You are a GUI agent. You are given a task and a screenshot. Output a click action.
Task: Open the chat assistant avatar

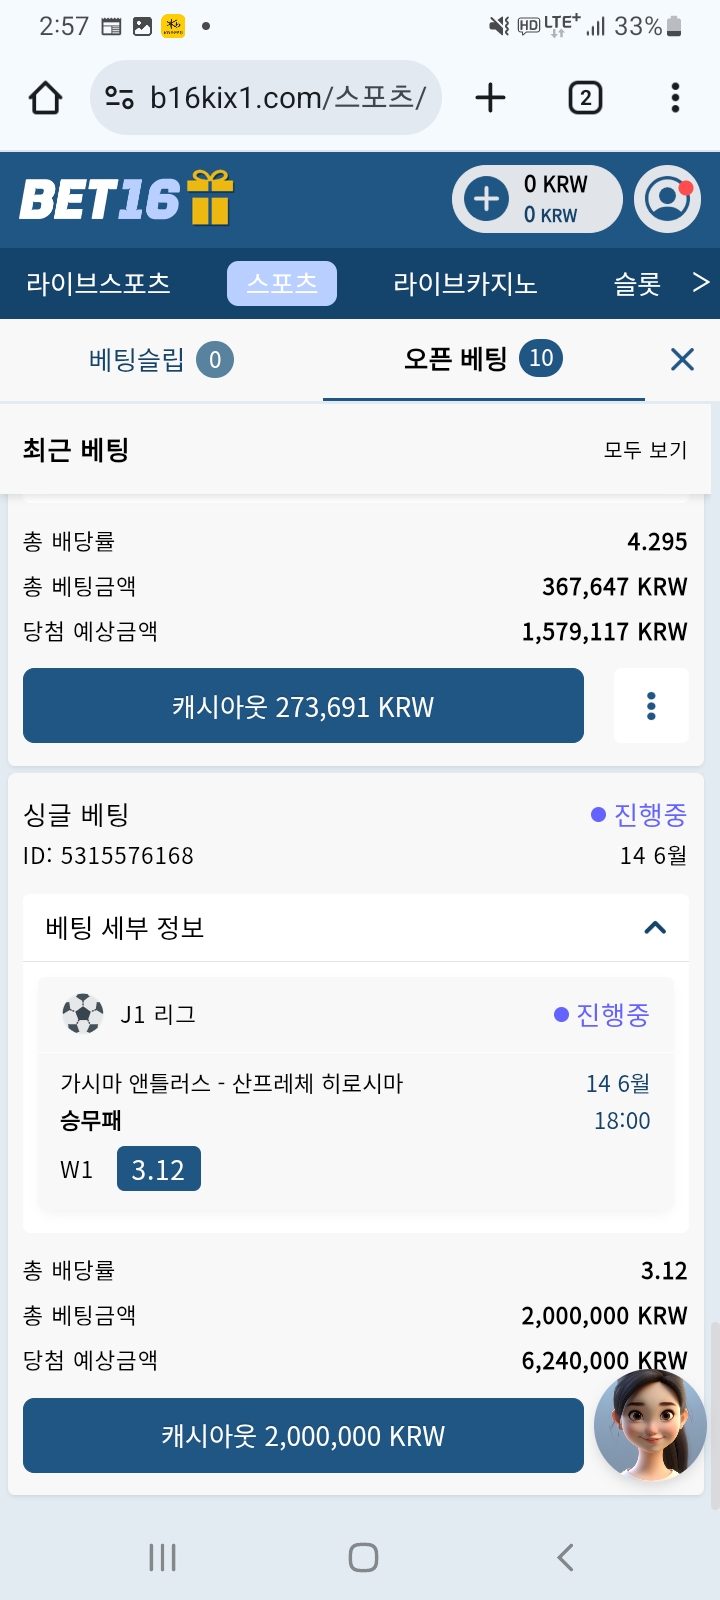click(650, 1424)
